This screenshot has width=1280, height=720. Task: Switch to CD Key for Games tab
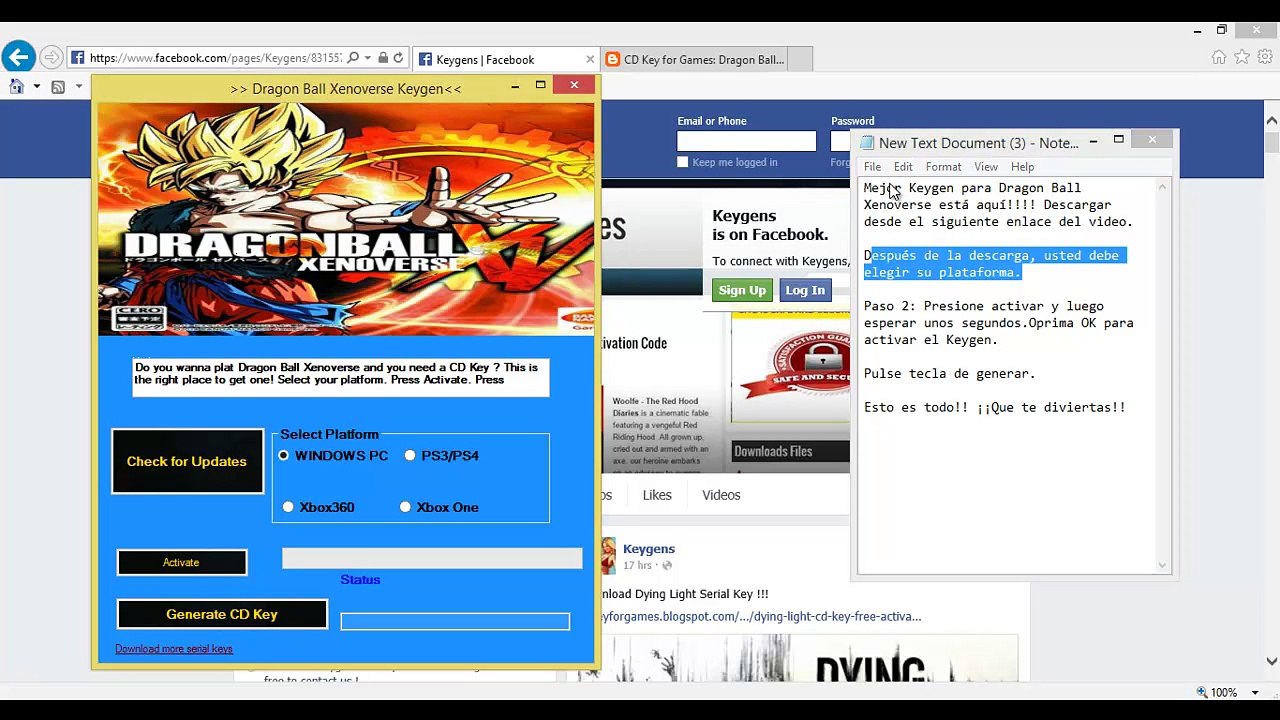point(694,59)
